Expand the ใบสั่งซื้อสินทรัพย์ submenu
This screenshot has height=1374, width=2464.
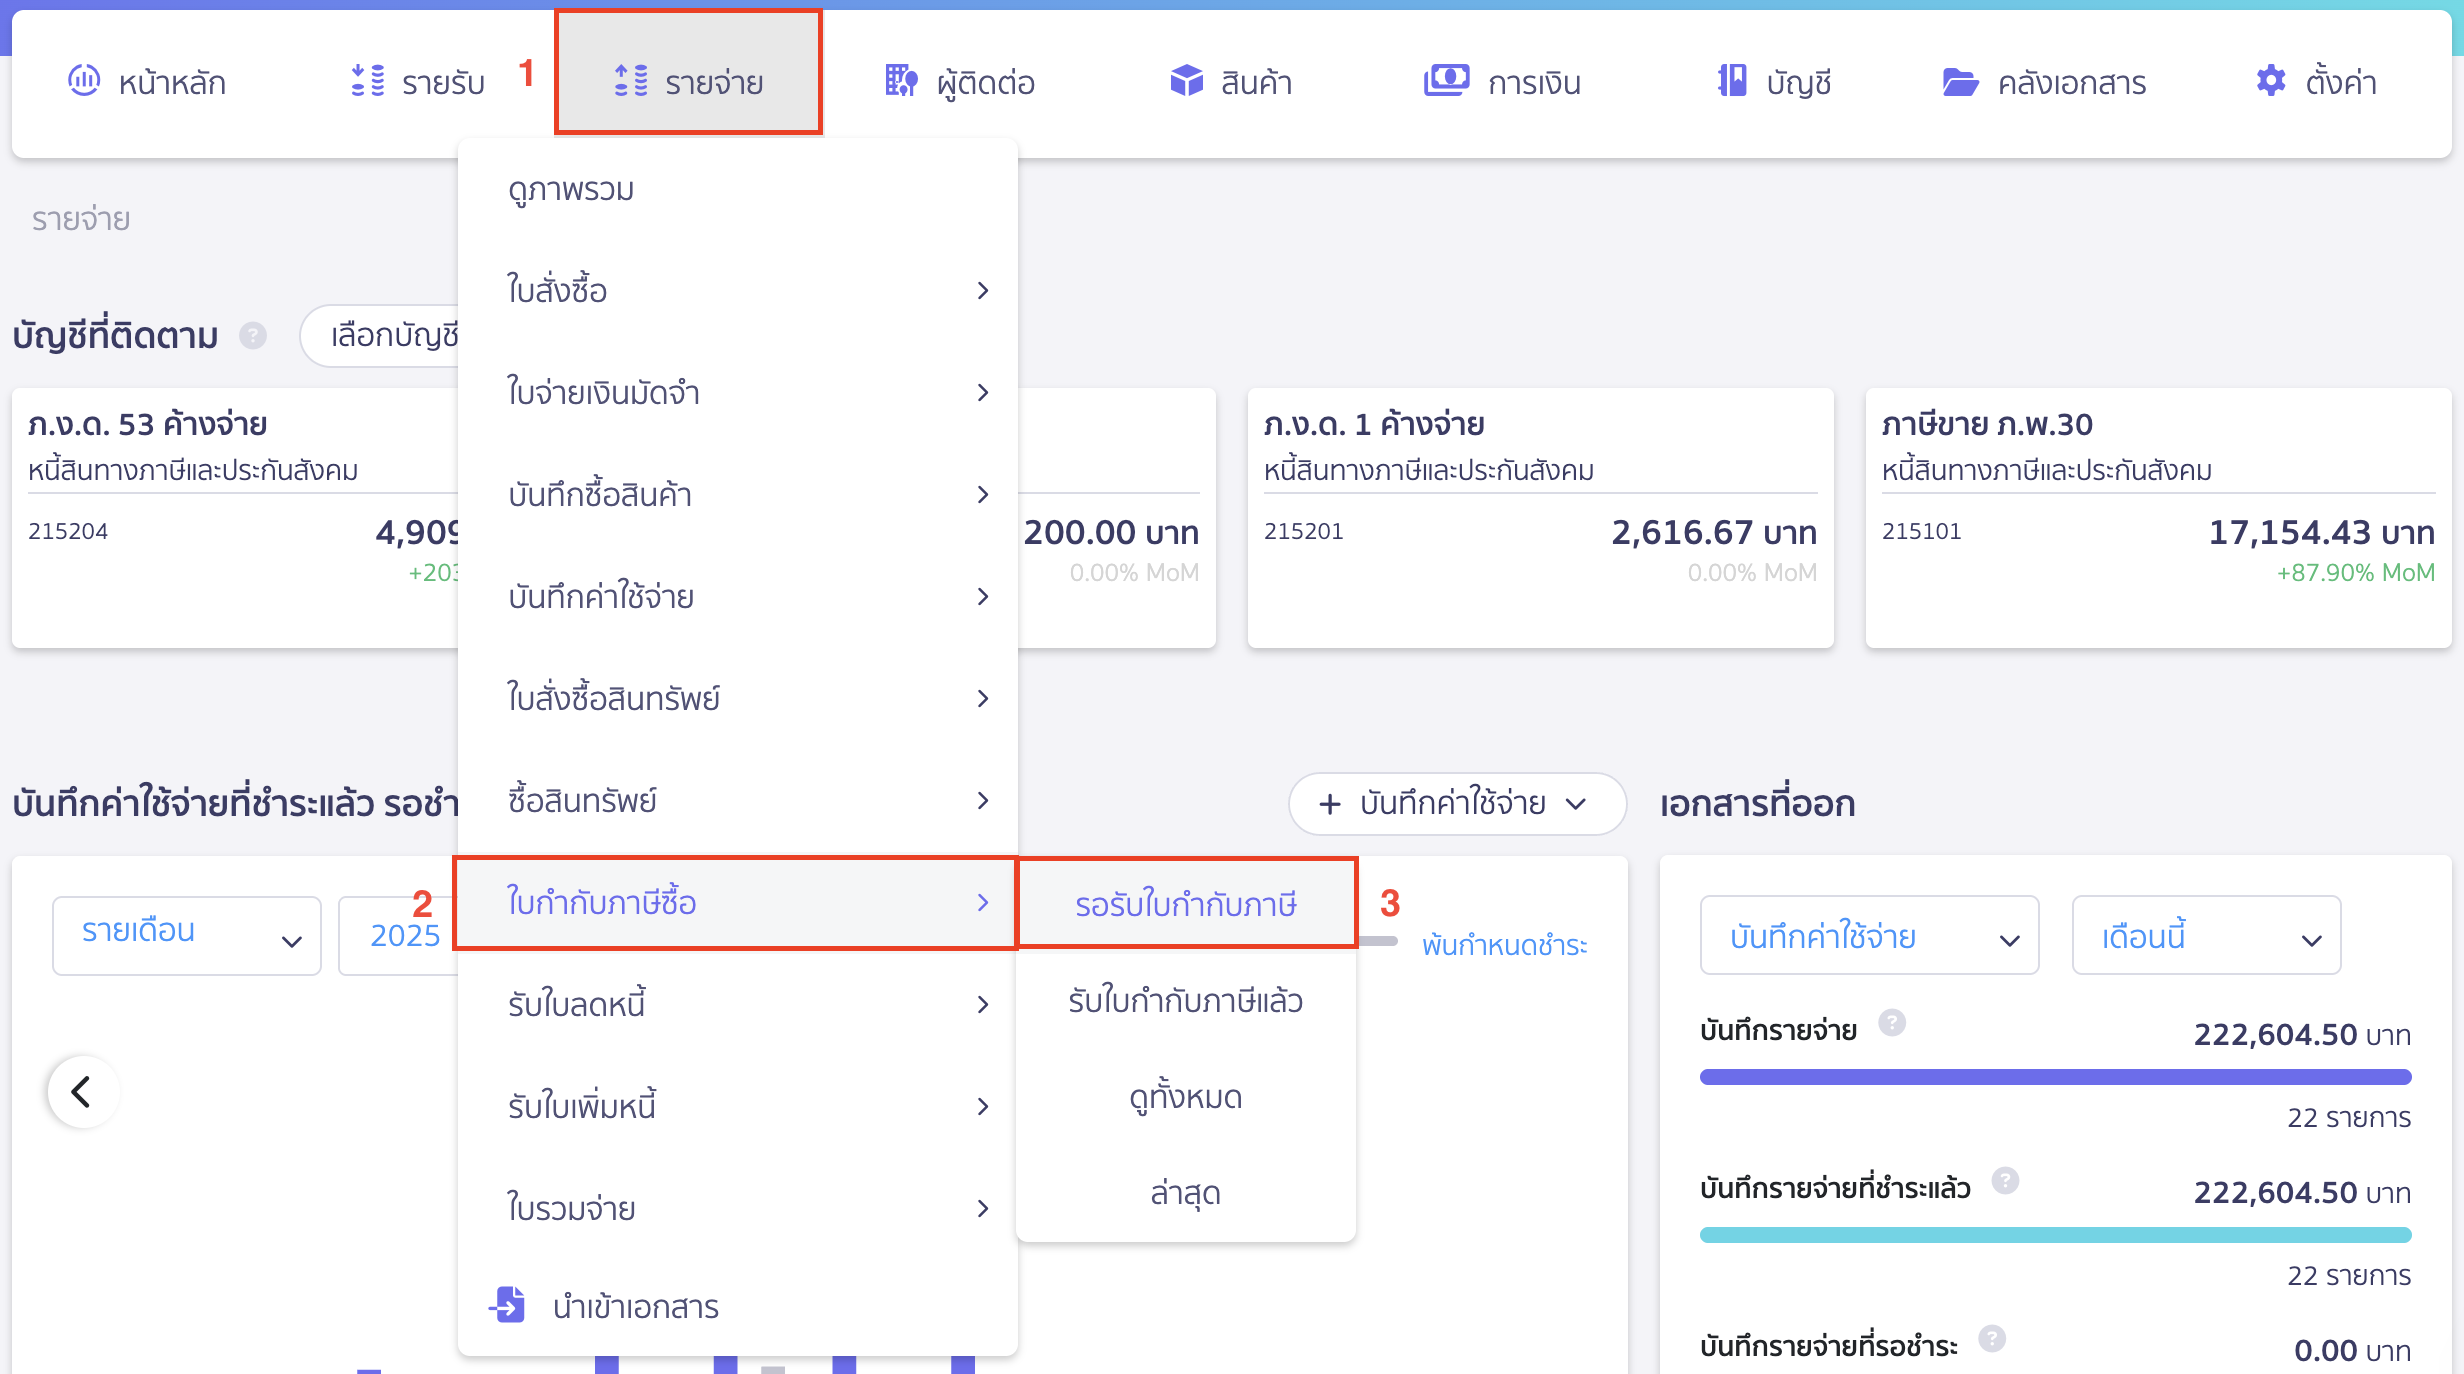[738, 698]
